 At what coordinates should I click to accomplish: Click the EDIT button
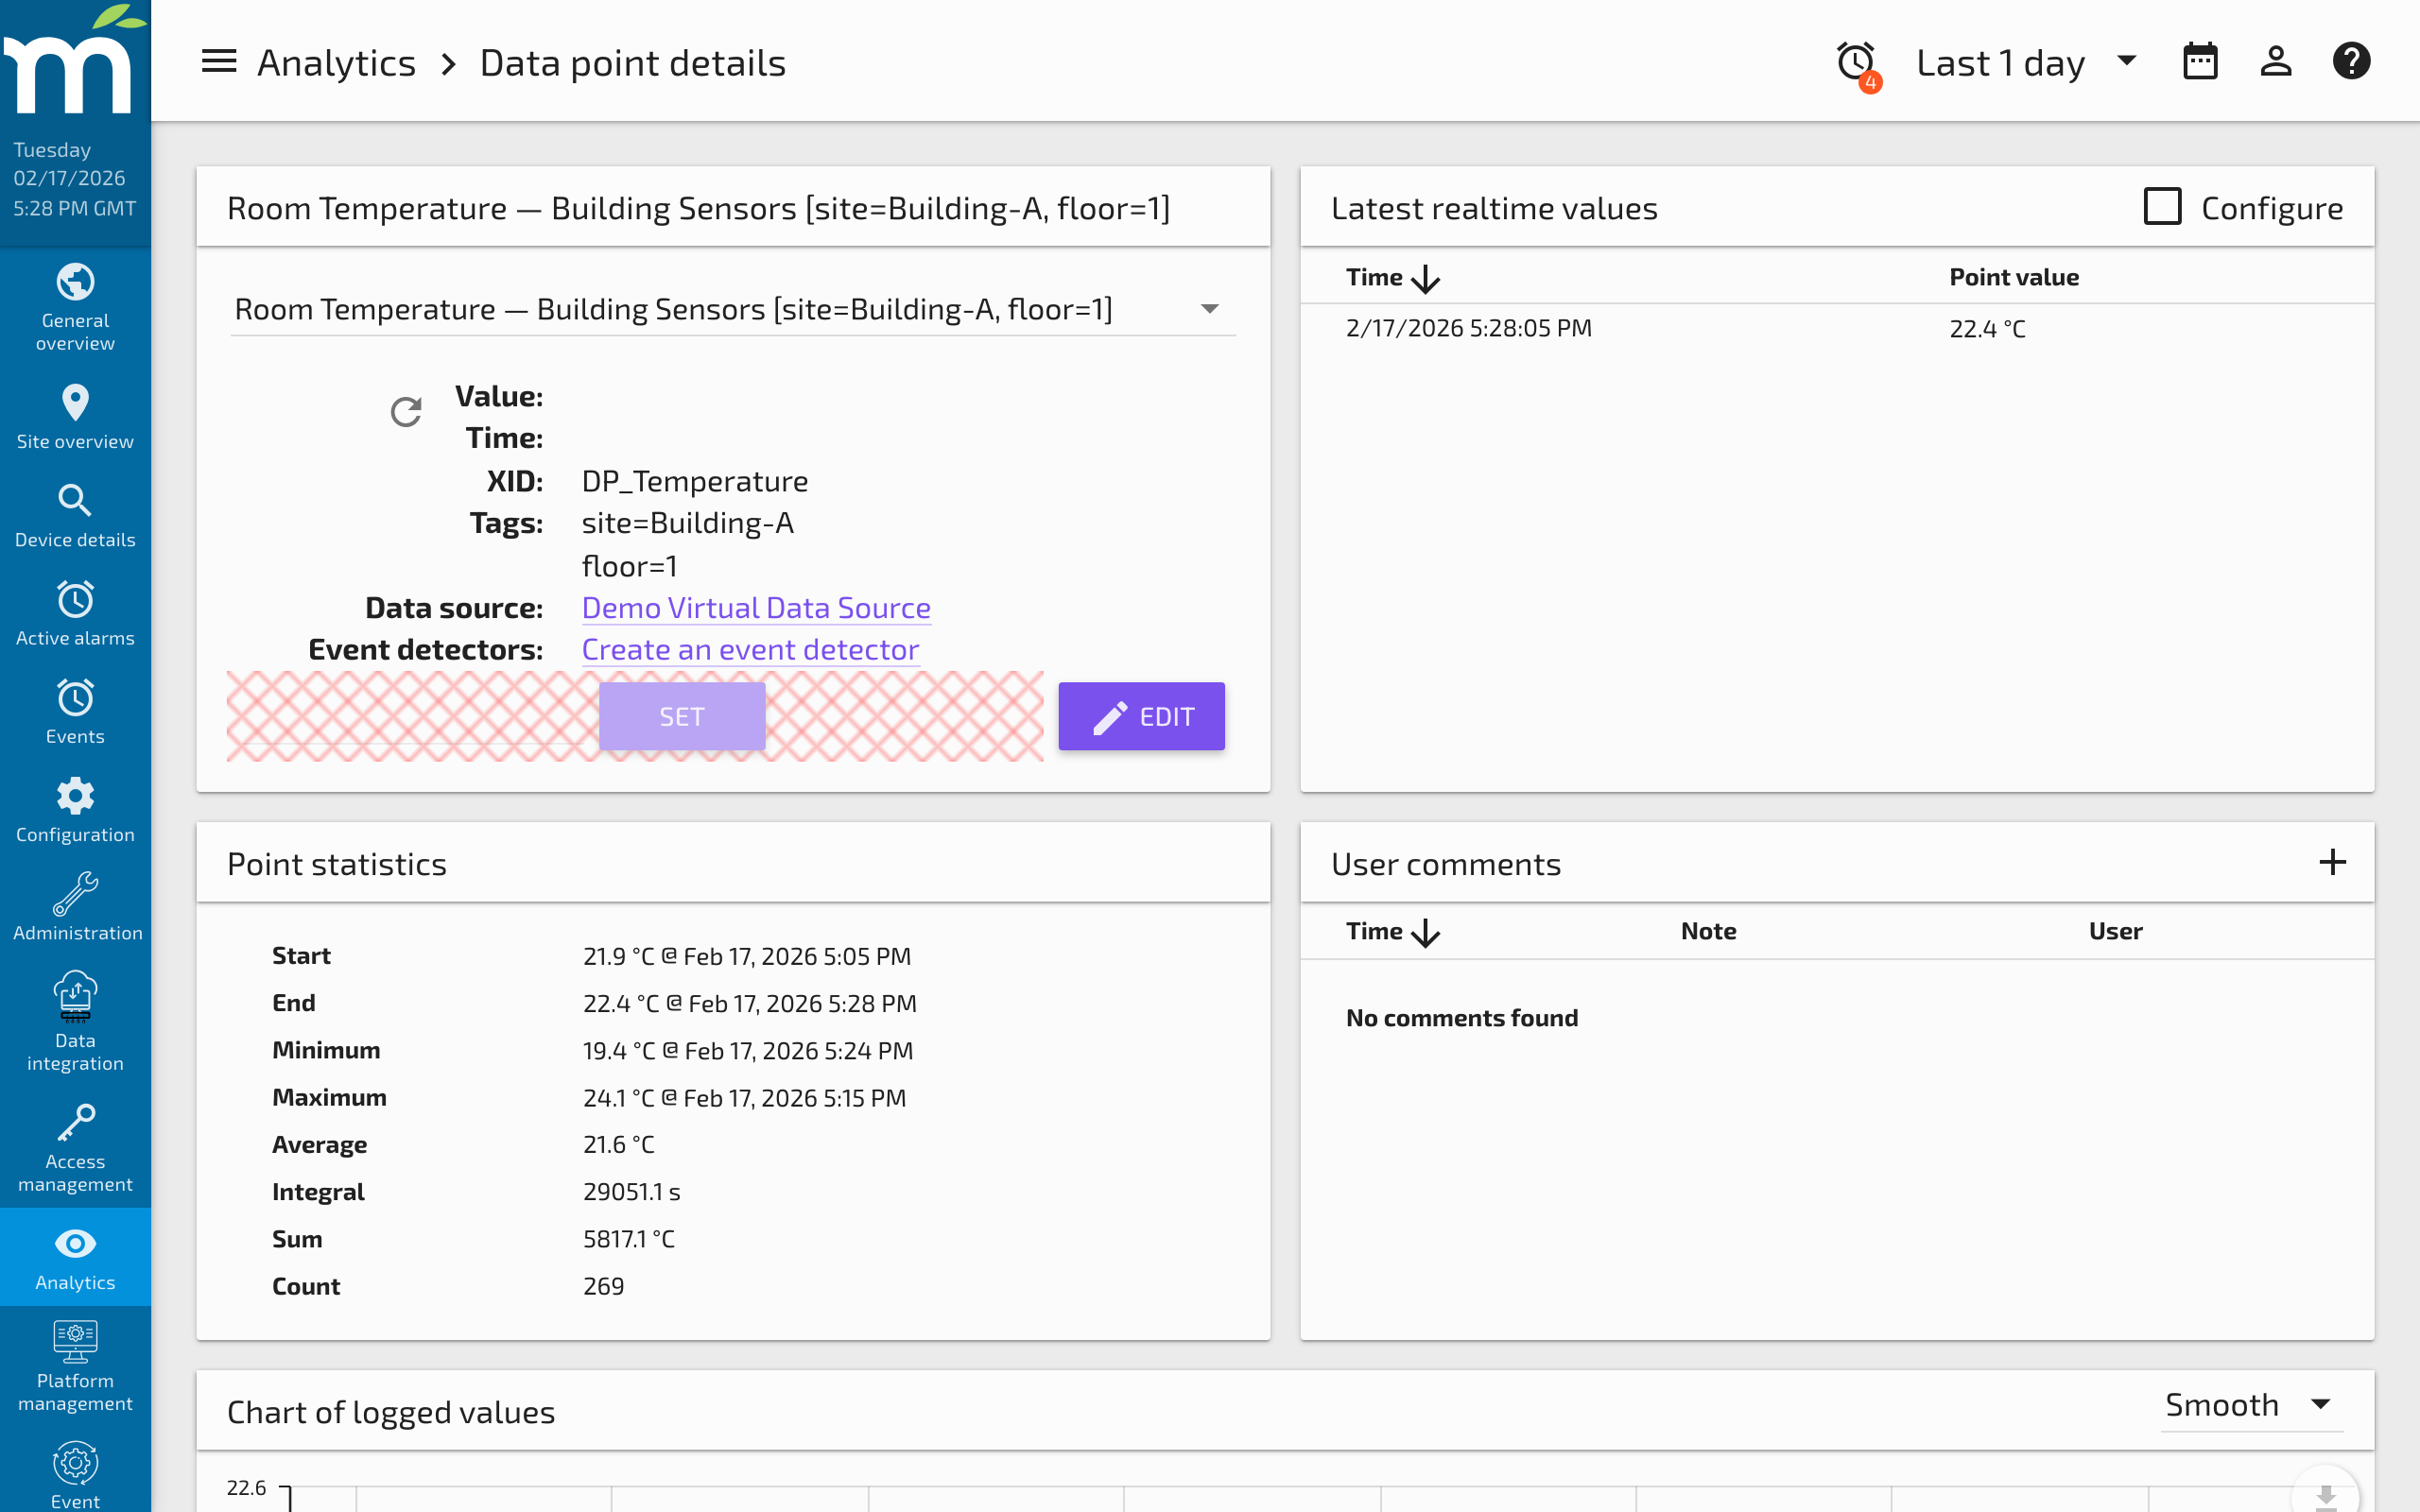click(1140, 716)
